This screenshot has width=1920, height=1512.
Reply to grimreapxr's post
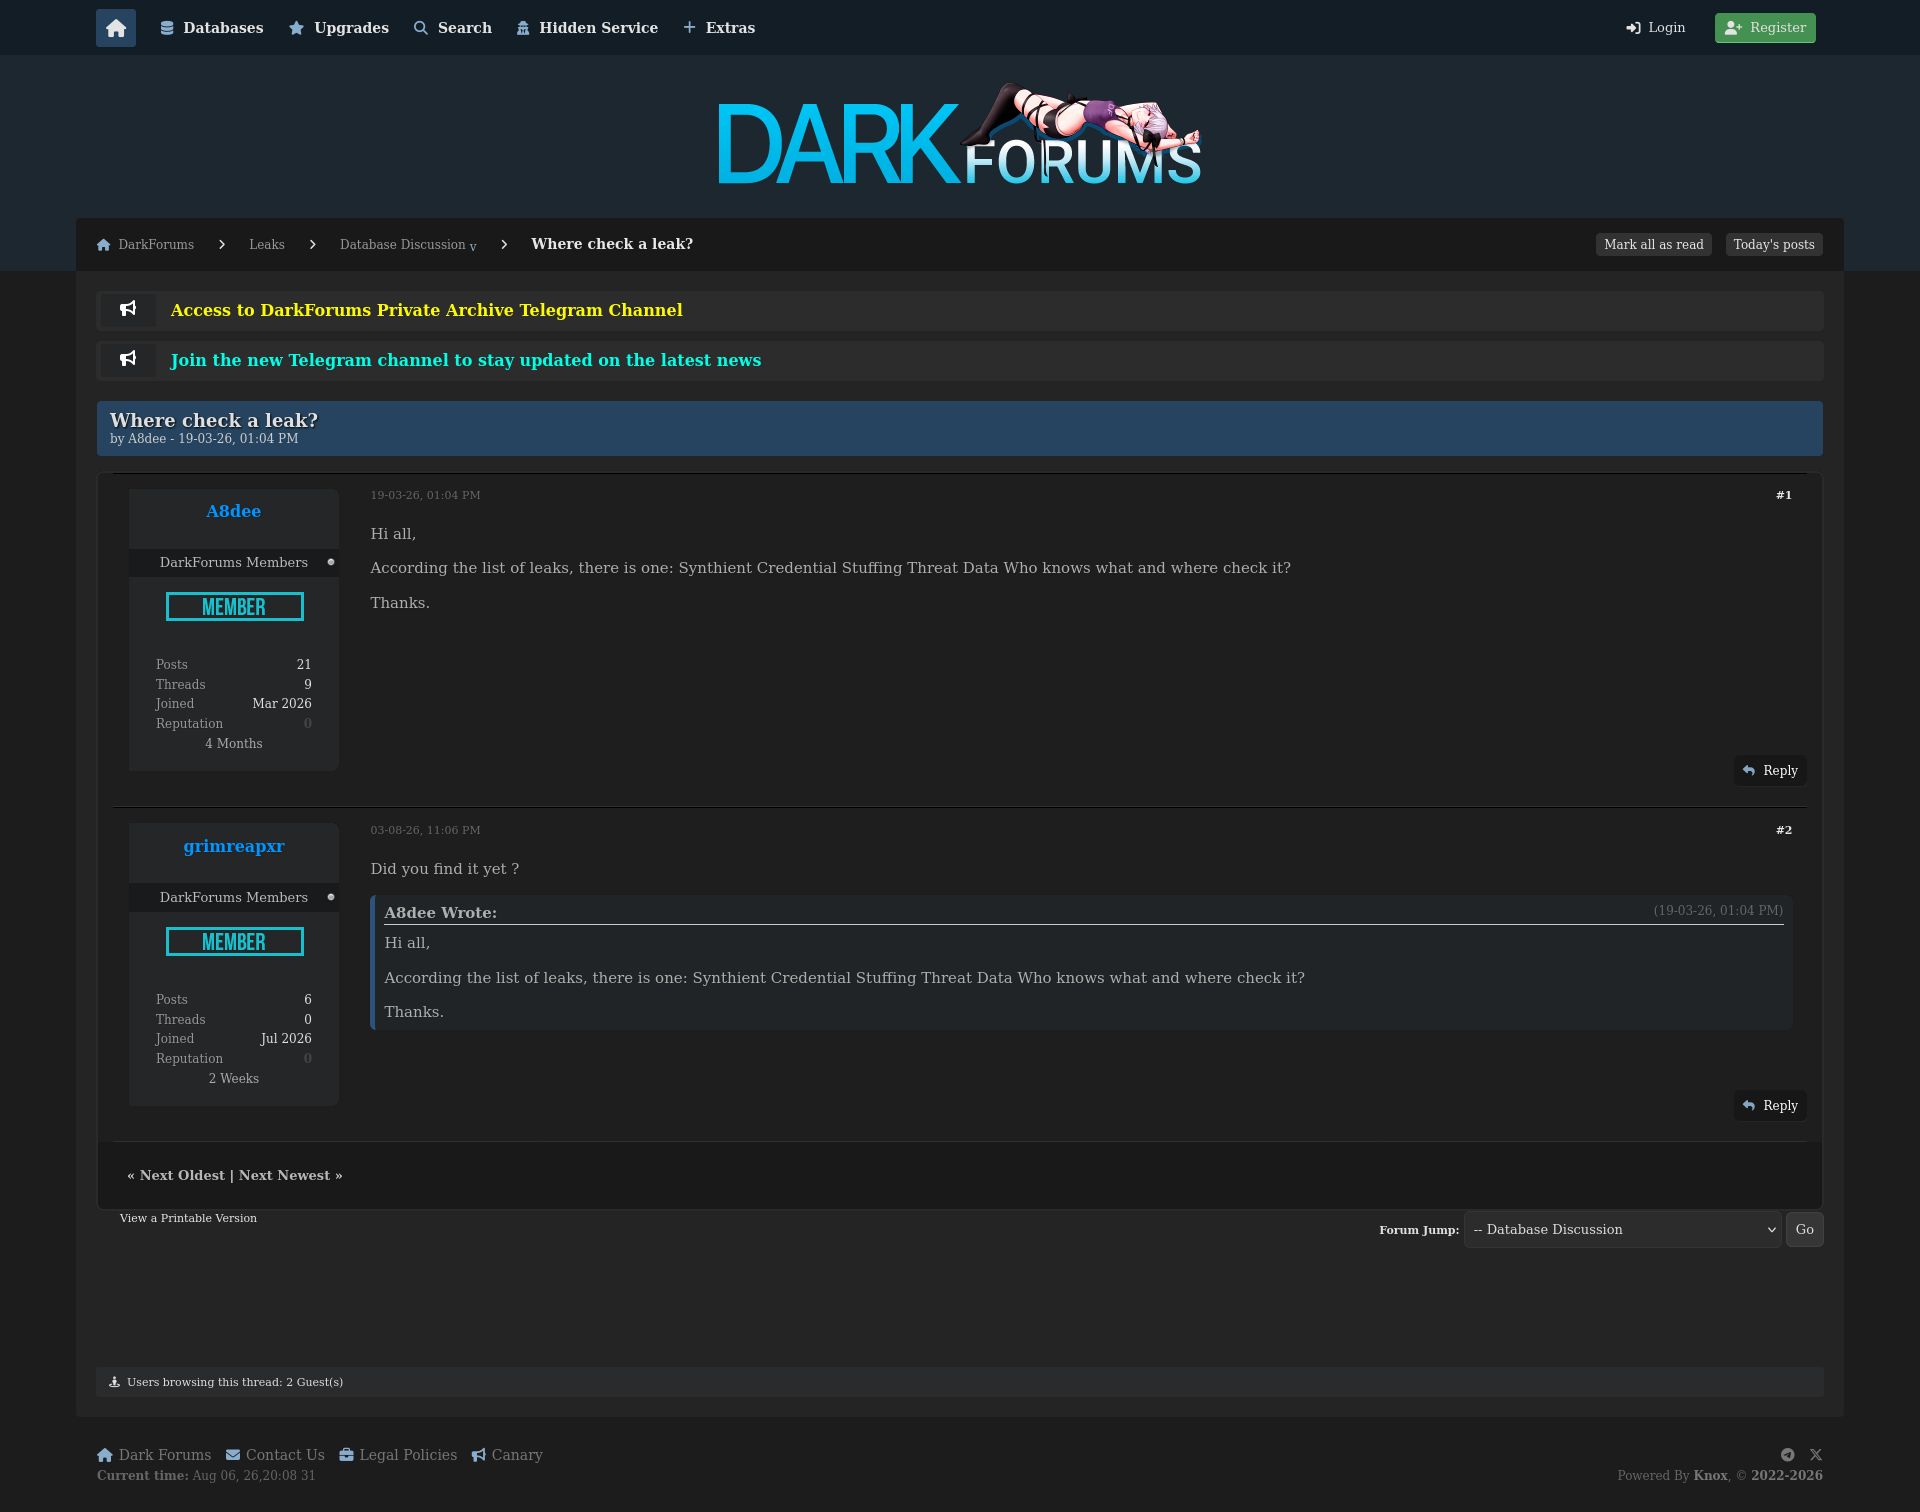coord(1770,1106)
